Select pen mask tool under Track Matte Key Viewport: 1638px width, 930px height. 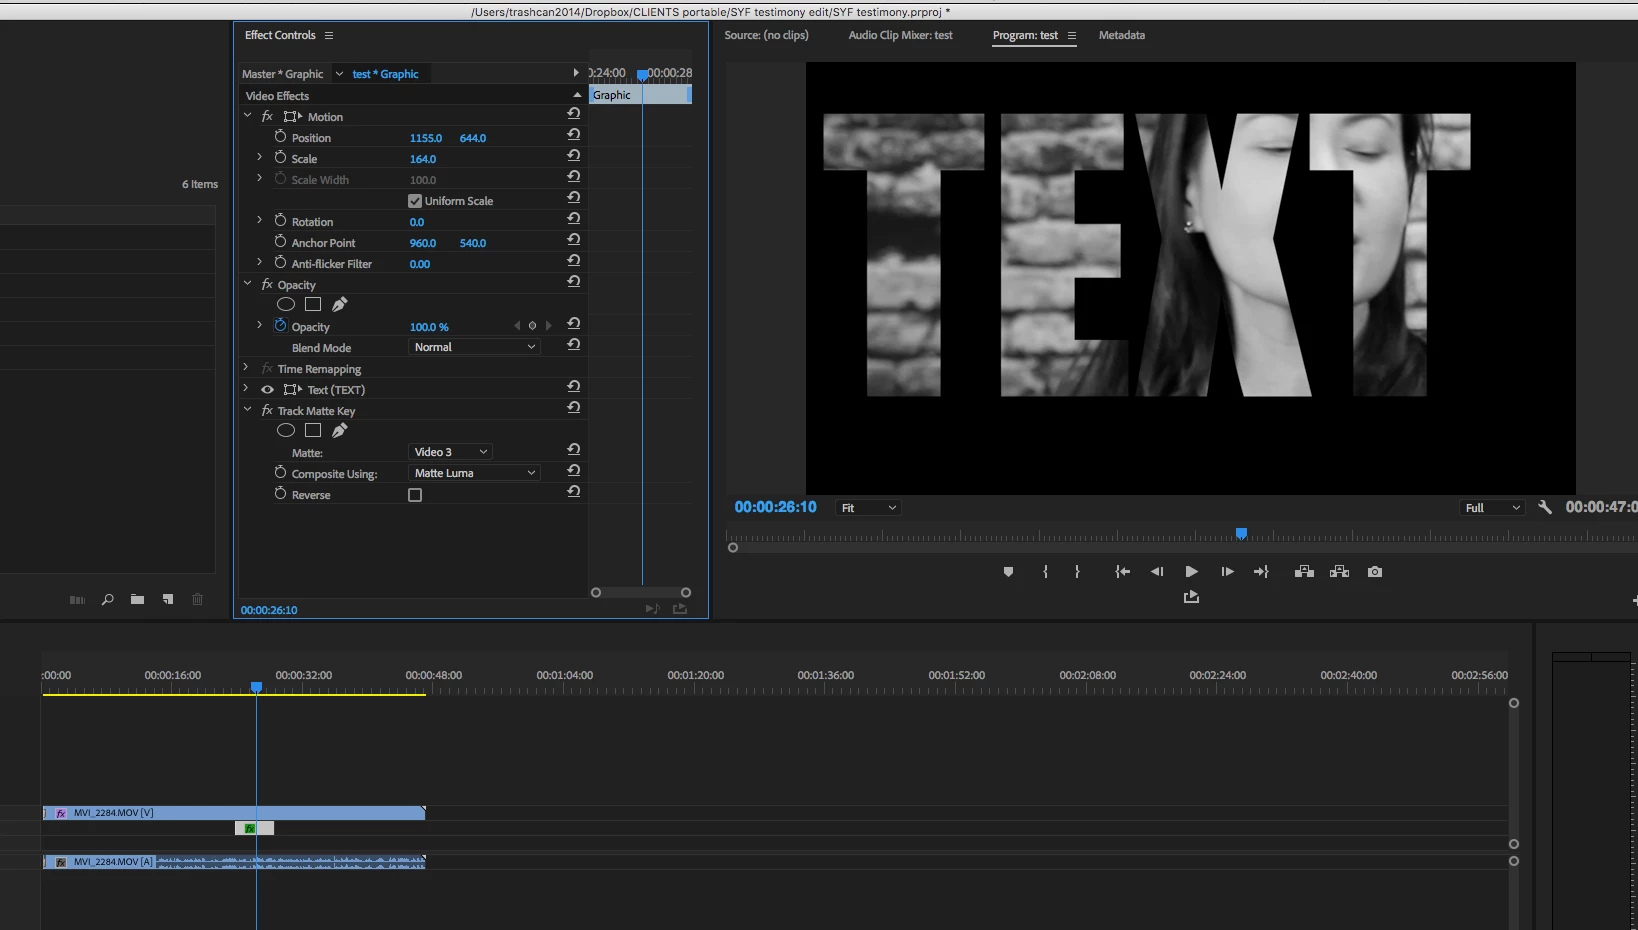[340, 430]
